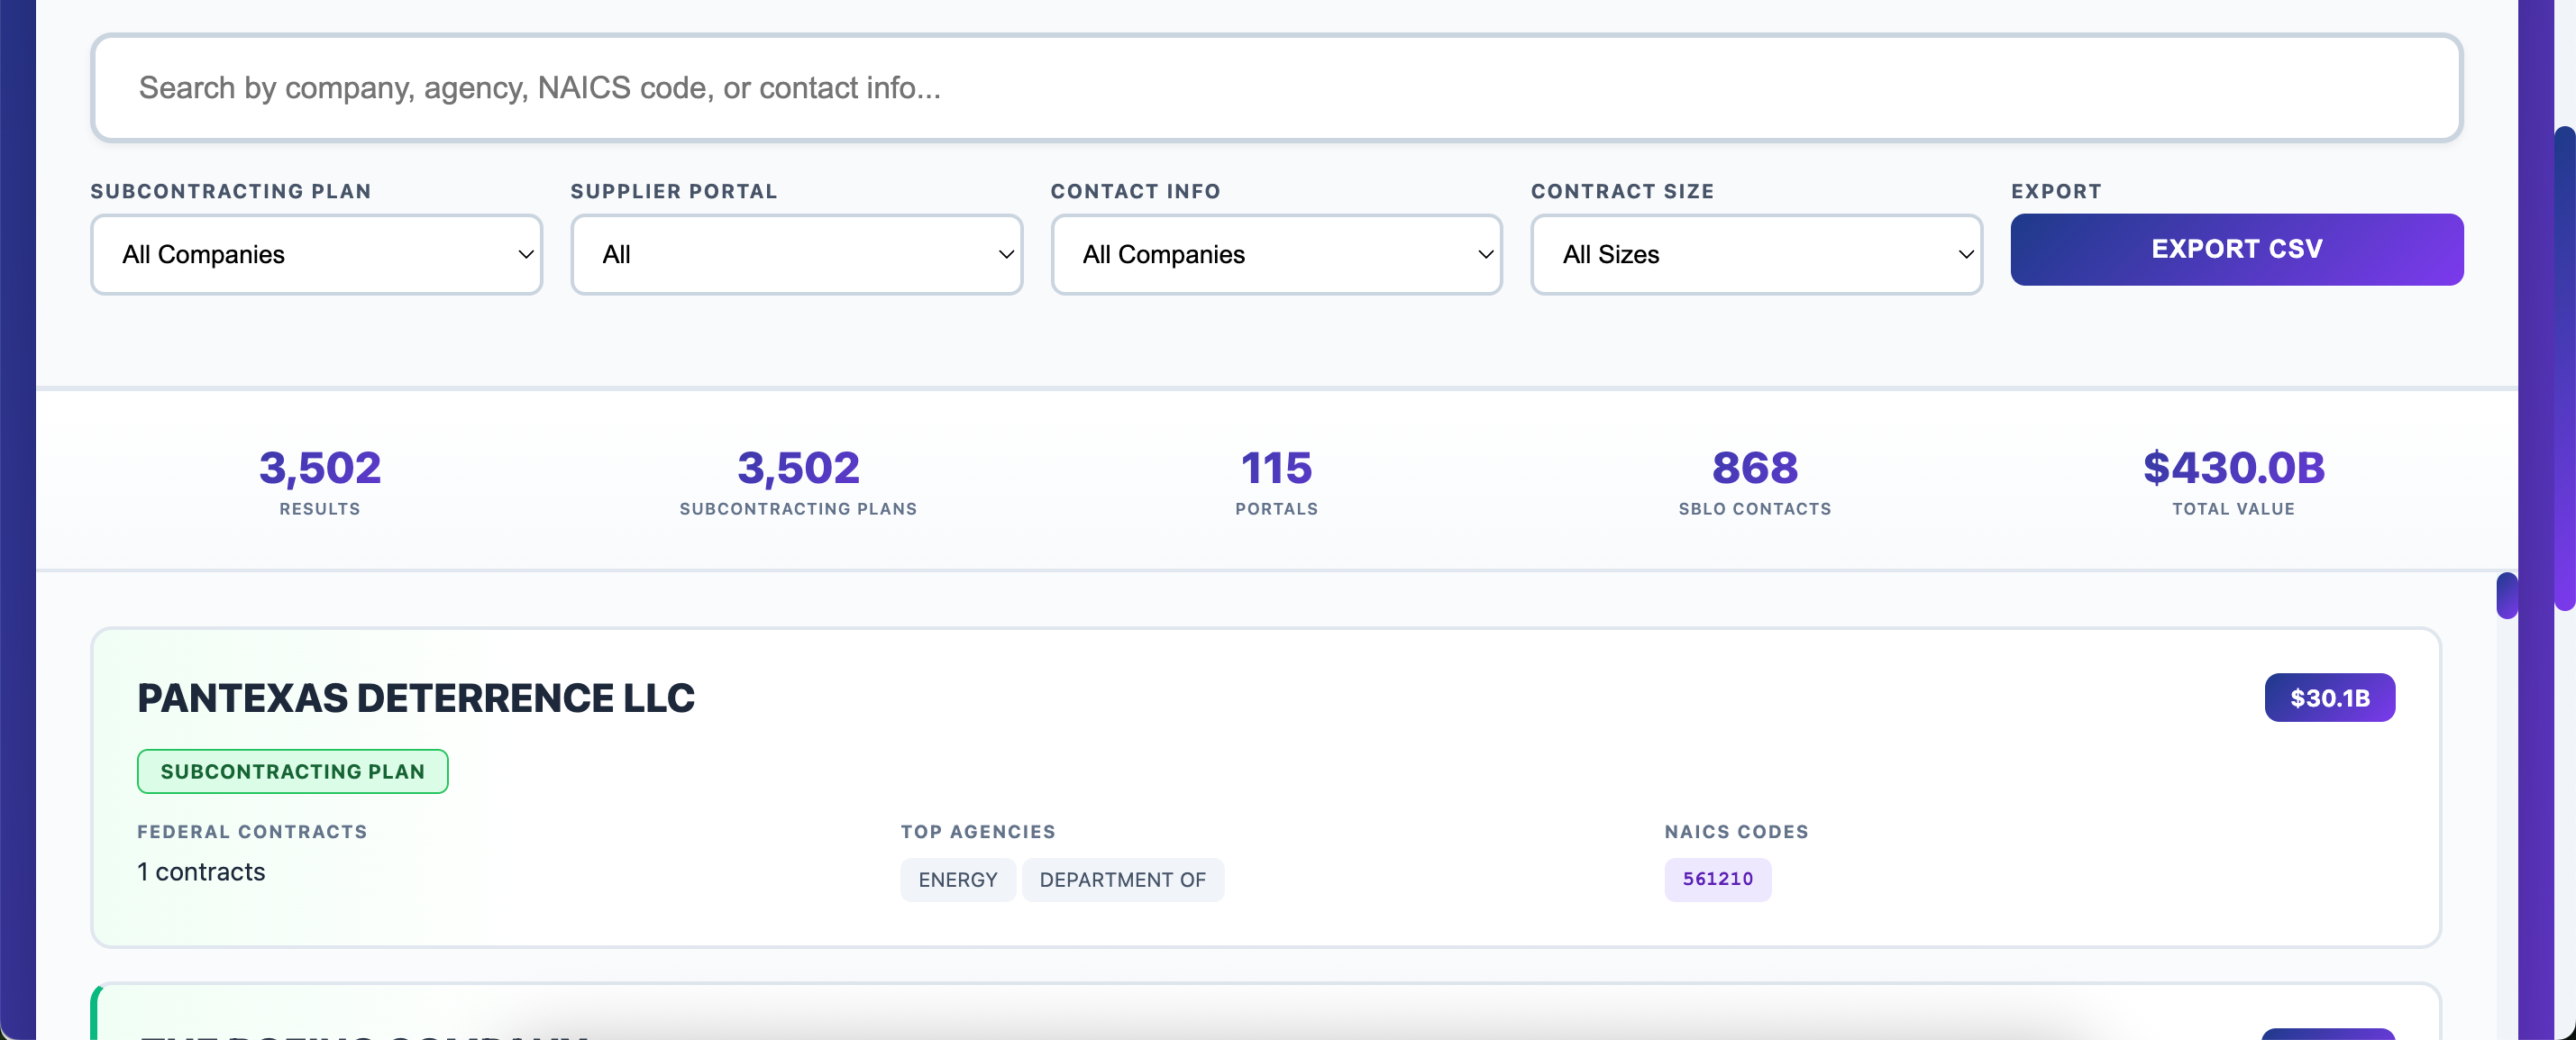Click the outer page scrollbar thumb
This screenshot has height=1040, width=2576.
[x=2563, y=368]
